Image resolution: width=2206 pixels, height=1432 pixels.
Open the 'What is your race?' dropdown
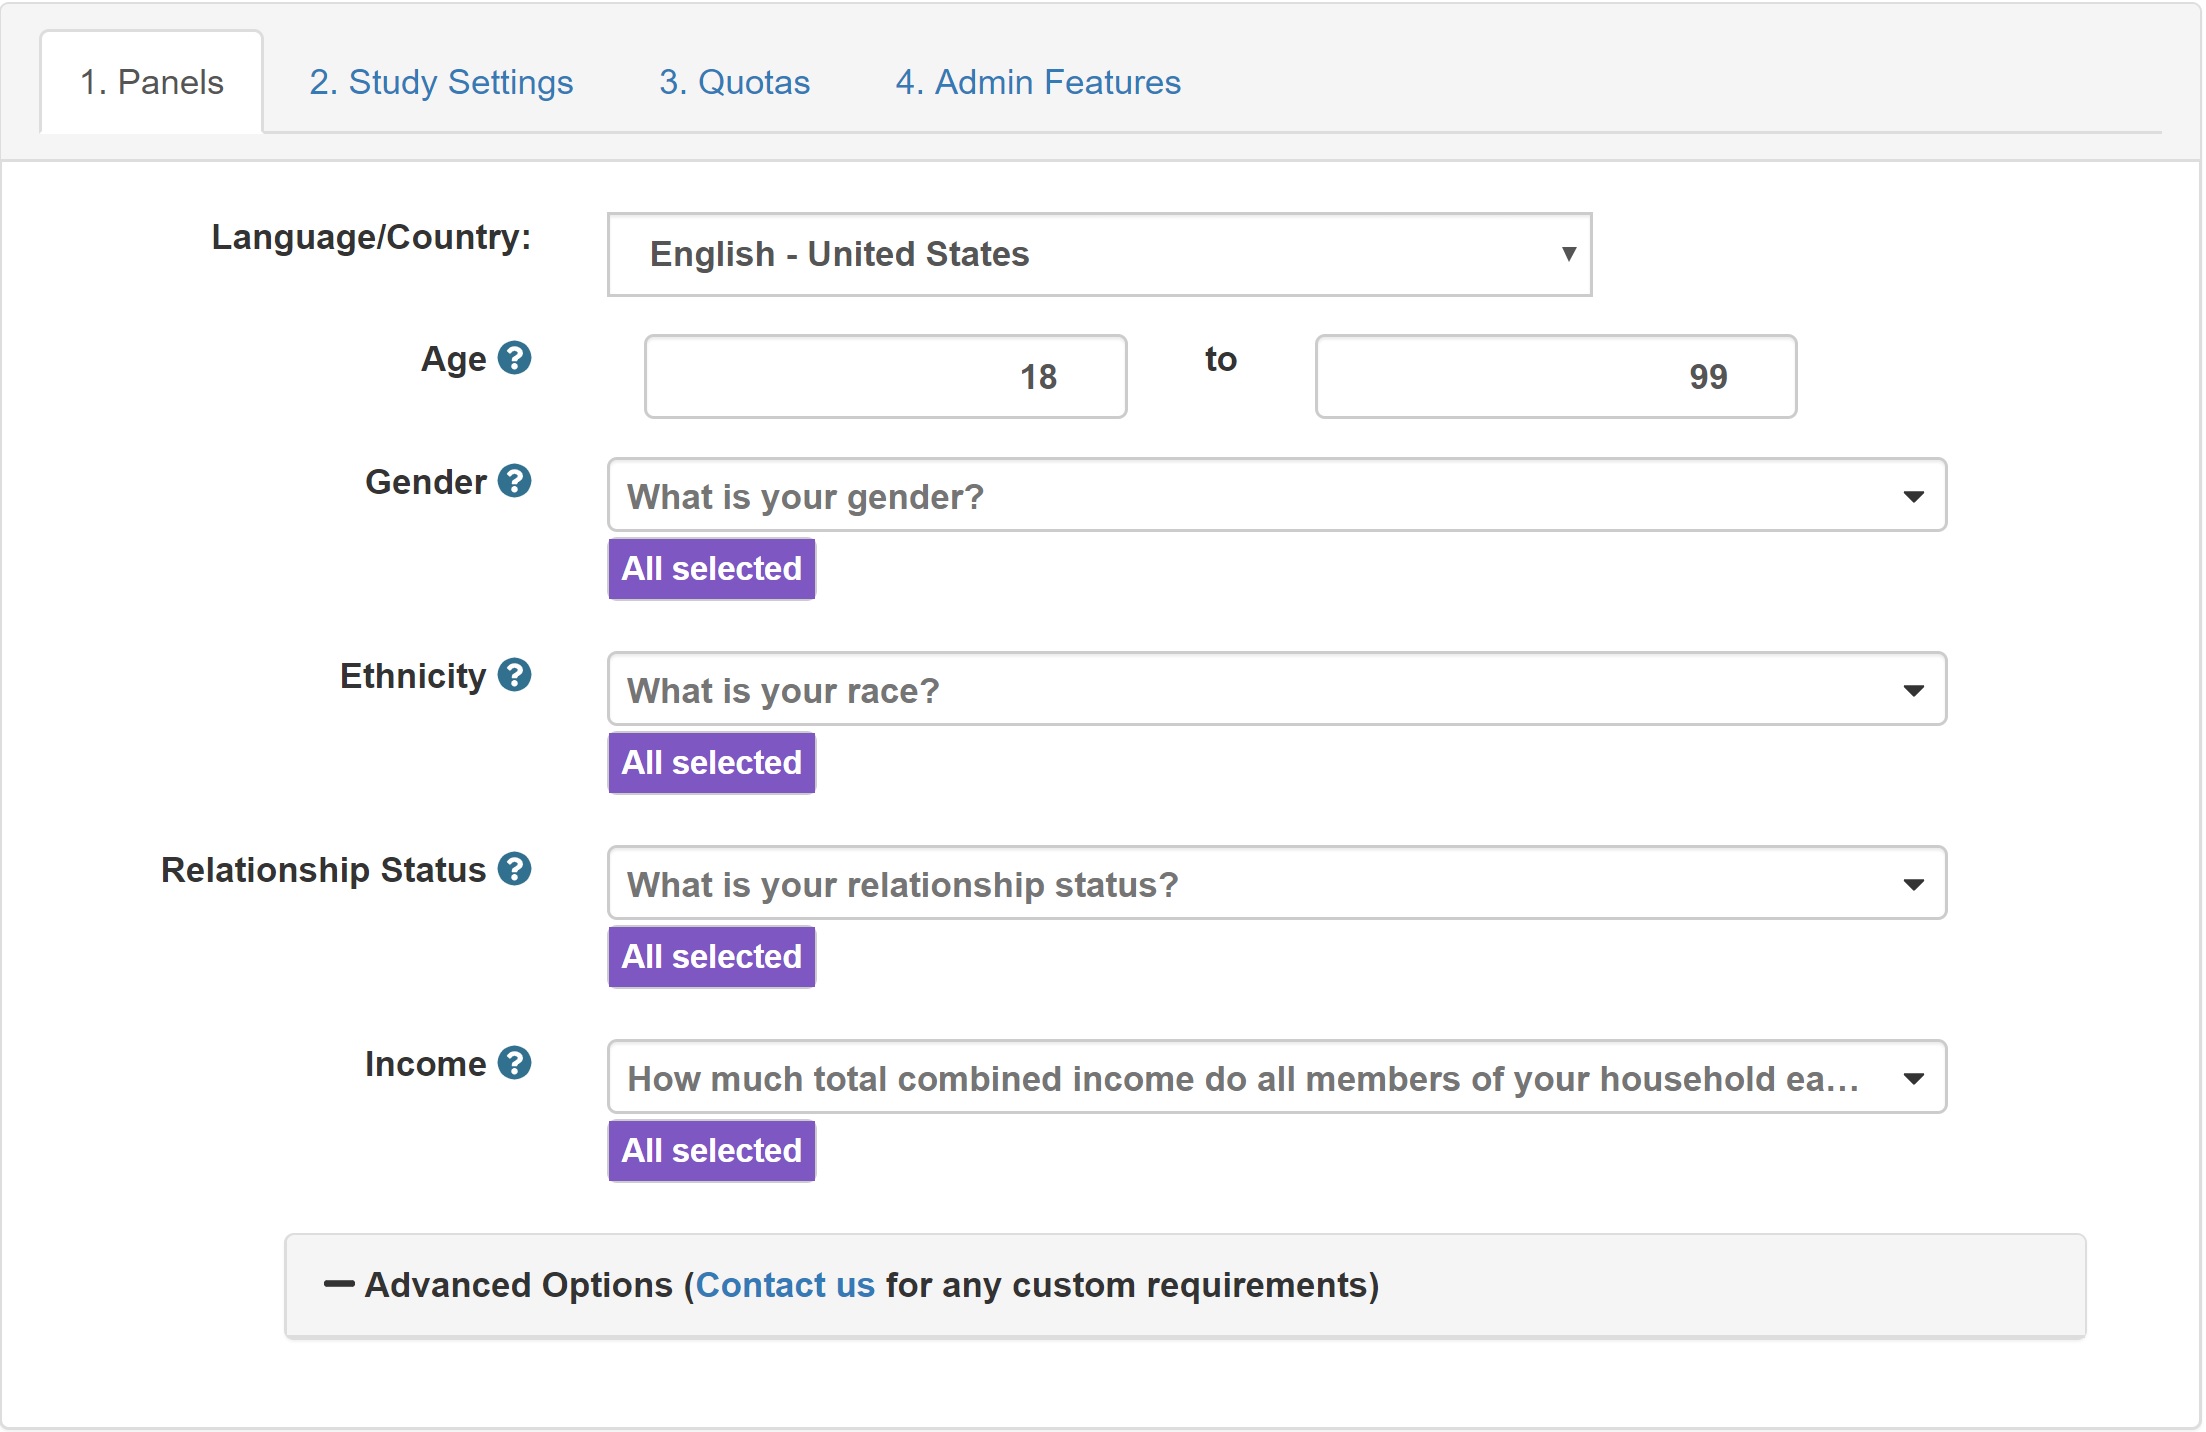[1276, 689]
